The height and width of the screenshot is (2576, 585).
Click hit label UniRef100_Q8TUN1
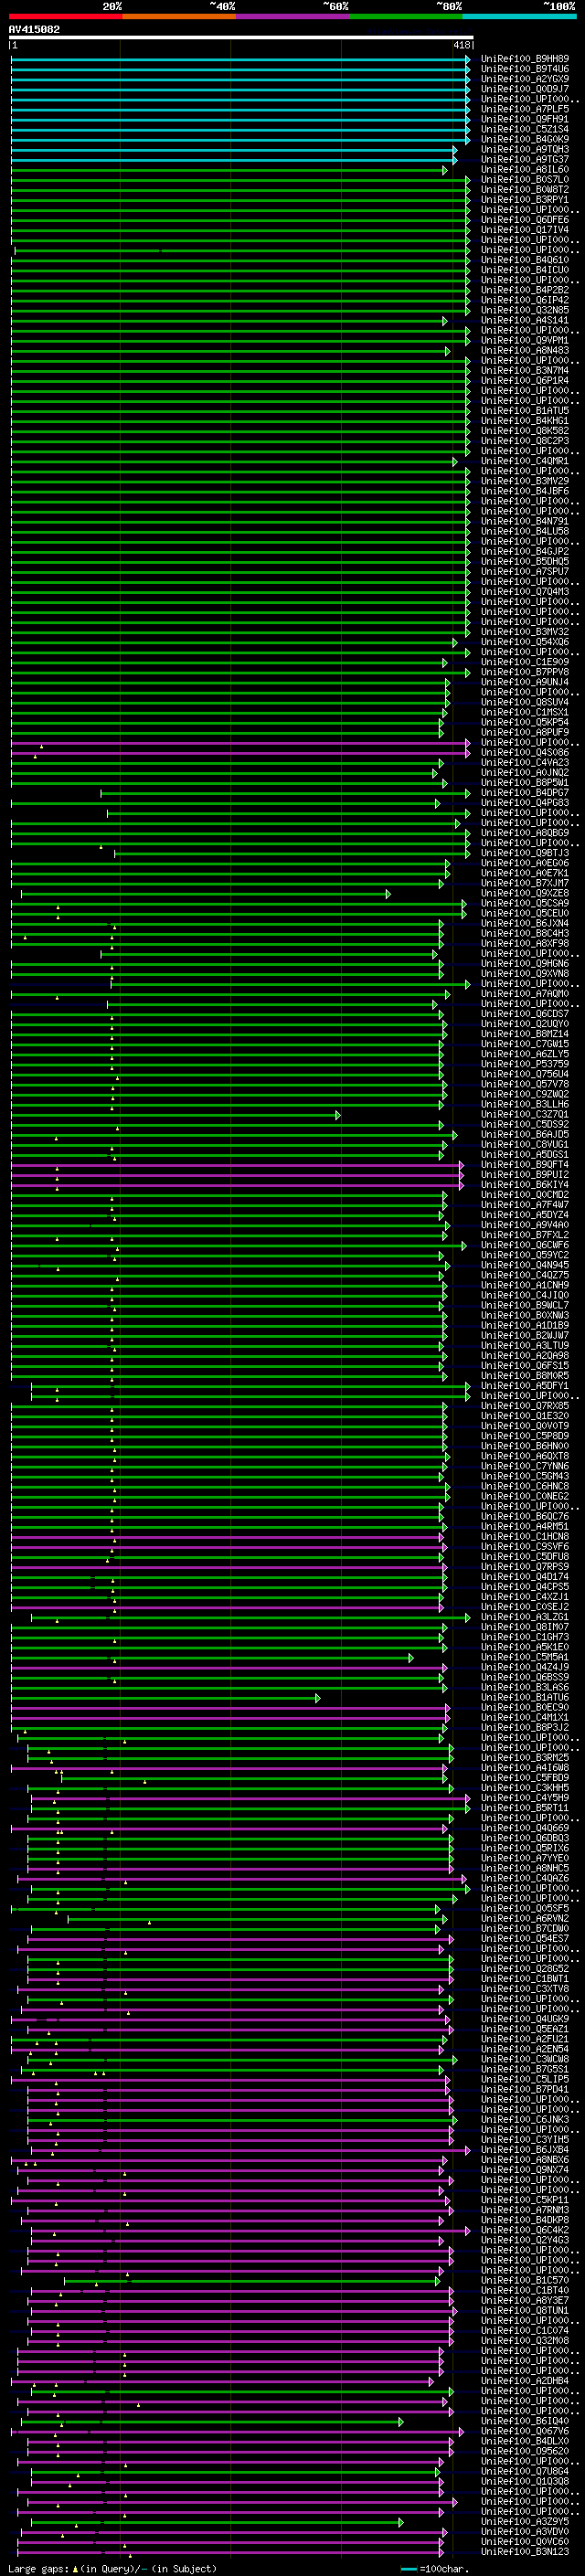525,2311
